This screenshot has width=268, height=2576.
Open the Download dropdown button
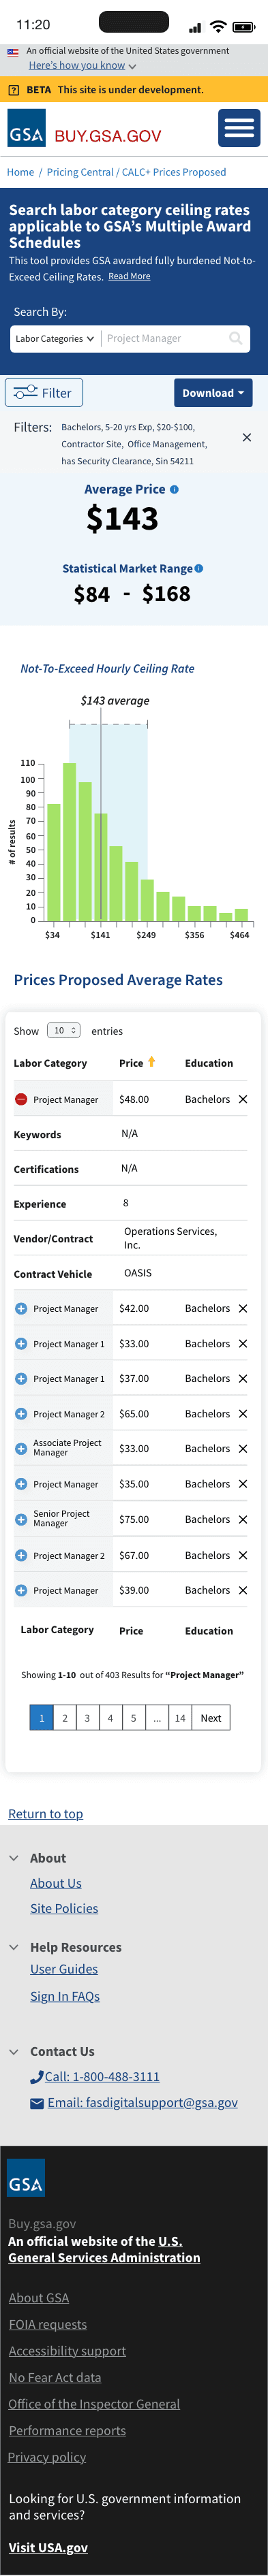point(213,393)
